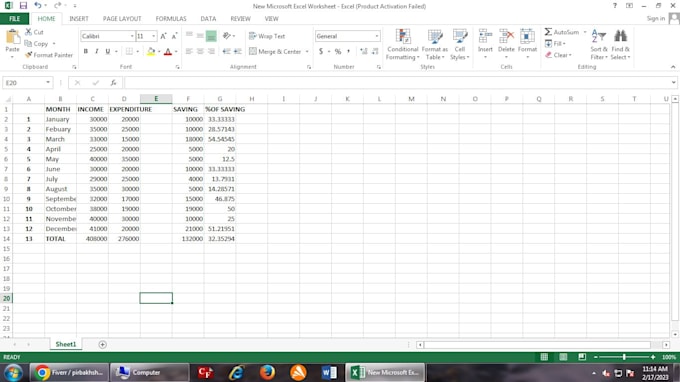Viewport: 680px width, 382px height.
Task: Click the Delete cells icon
Action: (x=506, y=36)
